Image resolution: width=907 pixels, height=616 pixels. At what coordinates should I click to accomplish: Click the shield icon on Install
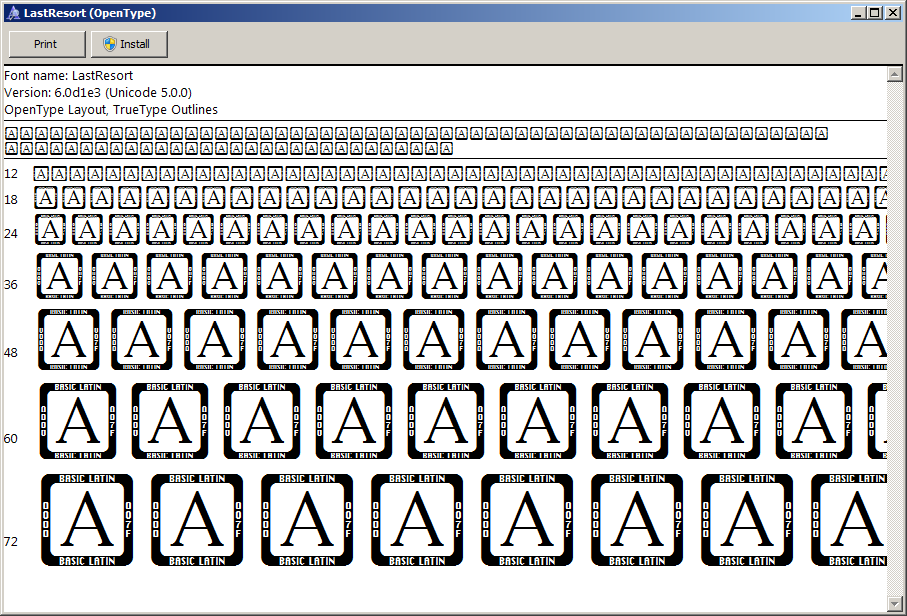pyautogui.click(x=110, y=44)
